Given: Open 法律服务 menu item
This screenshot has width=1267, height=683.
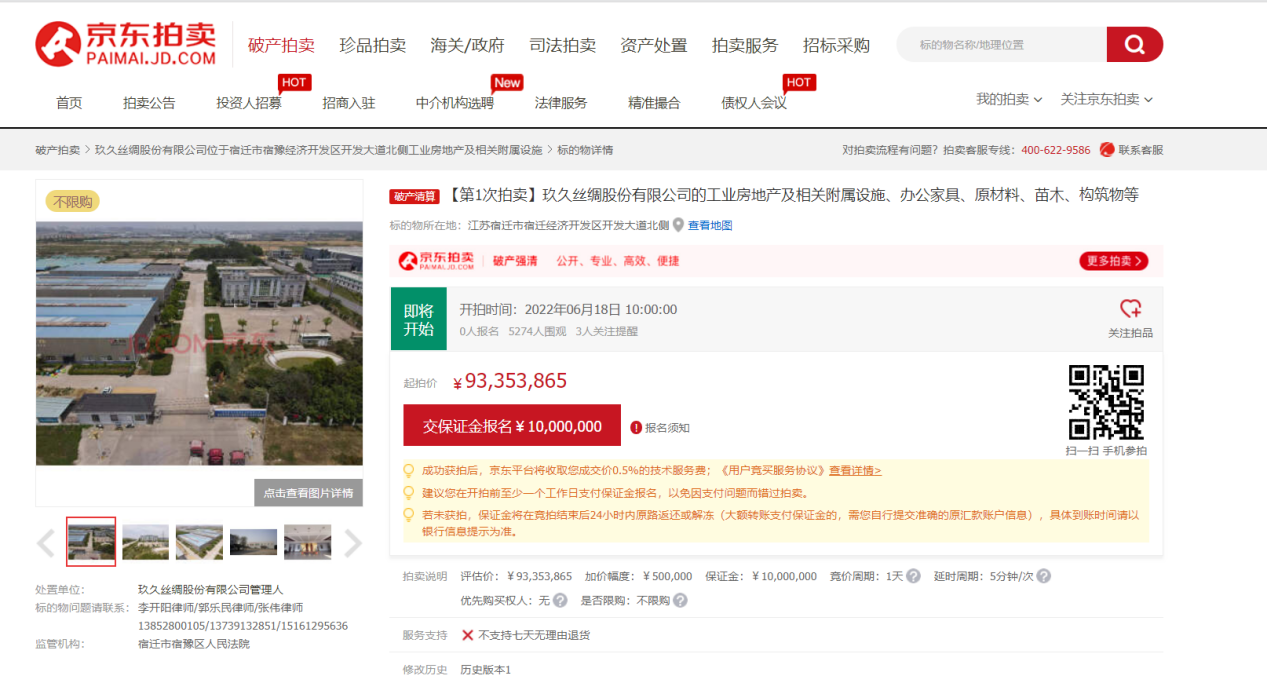Looking at the screenshot, I should (561, 103).
